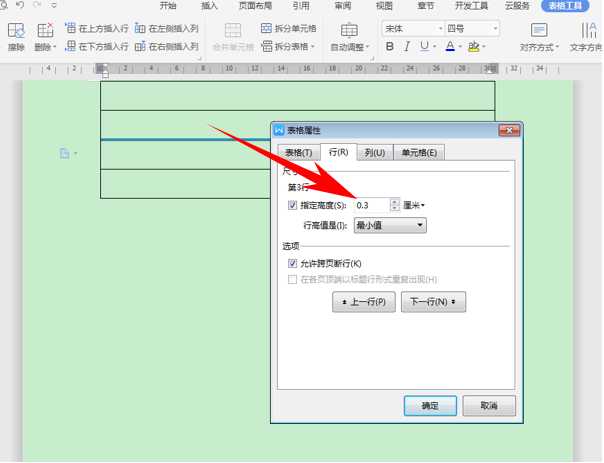Open row height type 最小值 dropdown
The width and height of the screenshot is (604, 463).
tap(390, 225)
